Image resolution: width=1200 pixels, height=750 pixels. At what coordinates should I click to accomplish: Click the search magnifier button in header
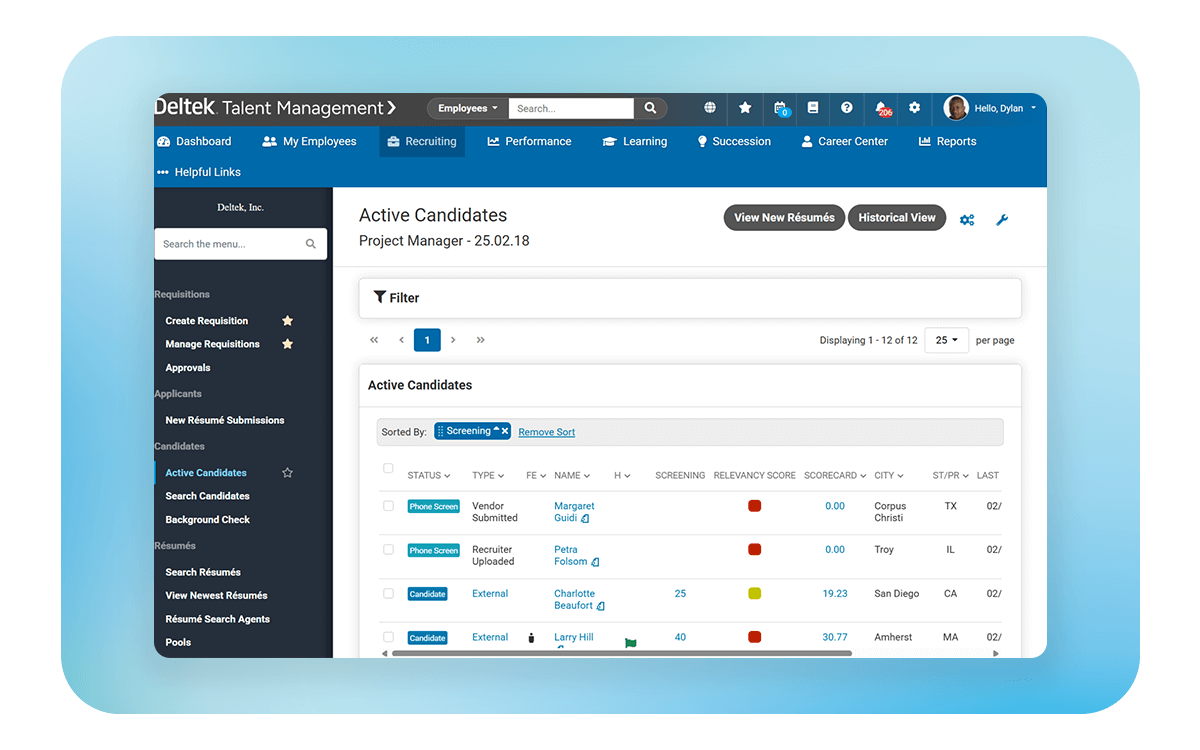pyautogui.click(x=650, y=108)
